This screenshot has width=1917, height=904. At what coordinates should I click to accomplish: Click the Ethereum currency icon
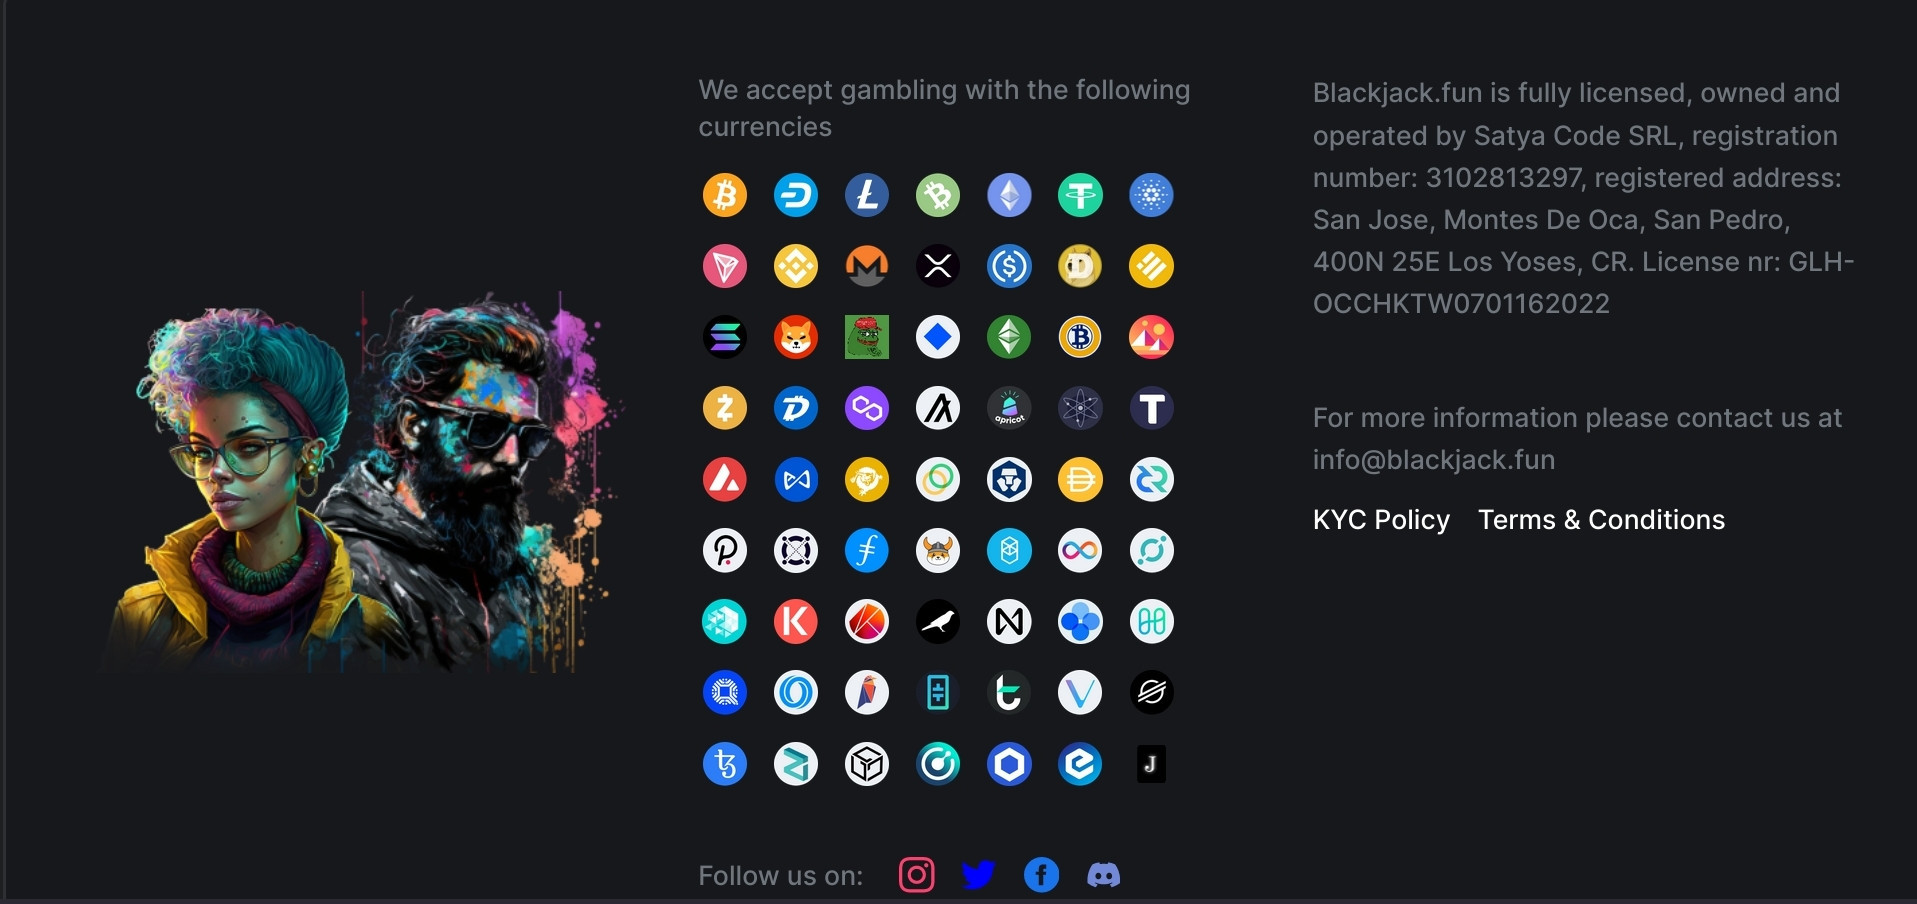[1009, 195]
